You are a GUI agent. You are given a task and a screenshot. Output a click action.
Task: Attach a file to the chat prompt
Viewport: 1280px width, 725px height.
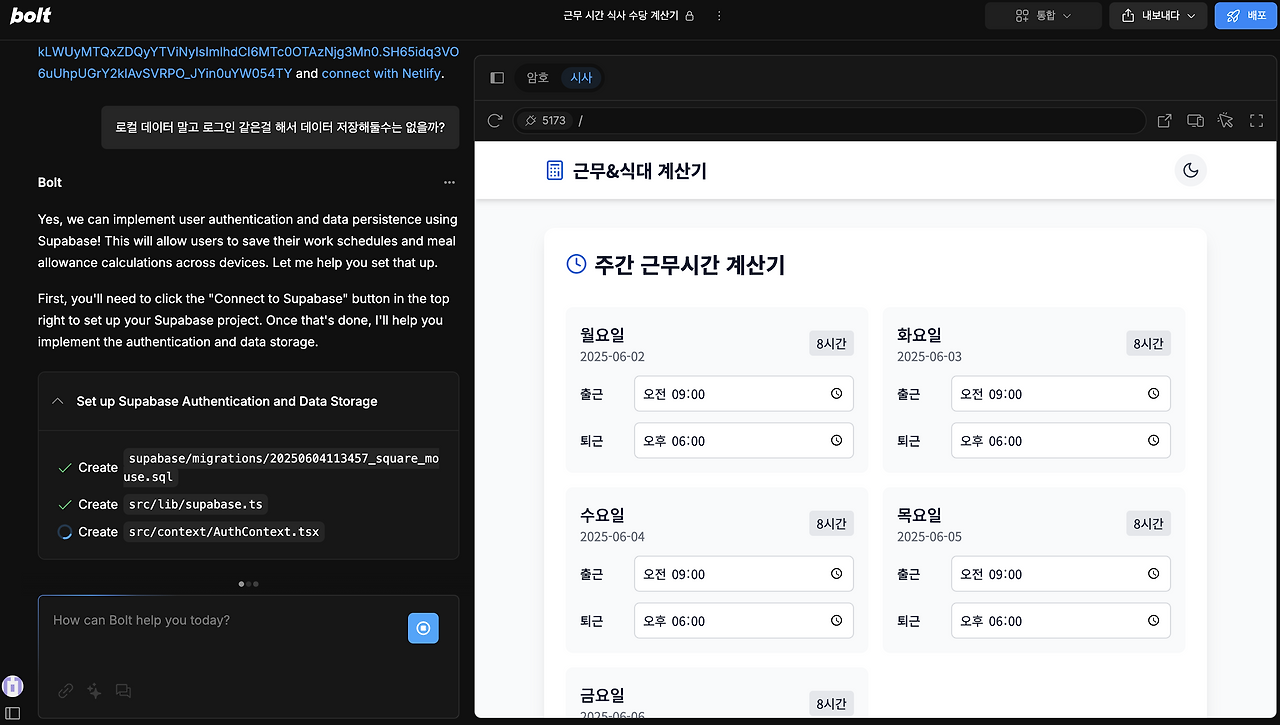(65, 690)
